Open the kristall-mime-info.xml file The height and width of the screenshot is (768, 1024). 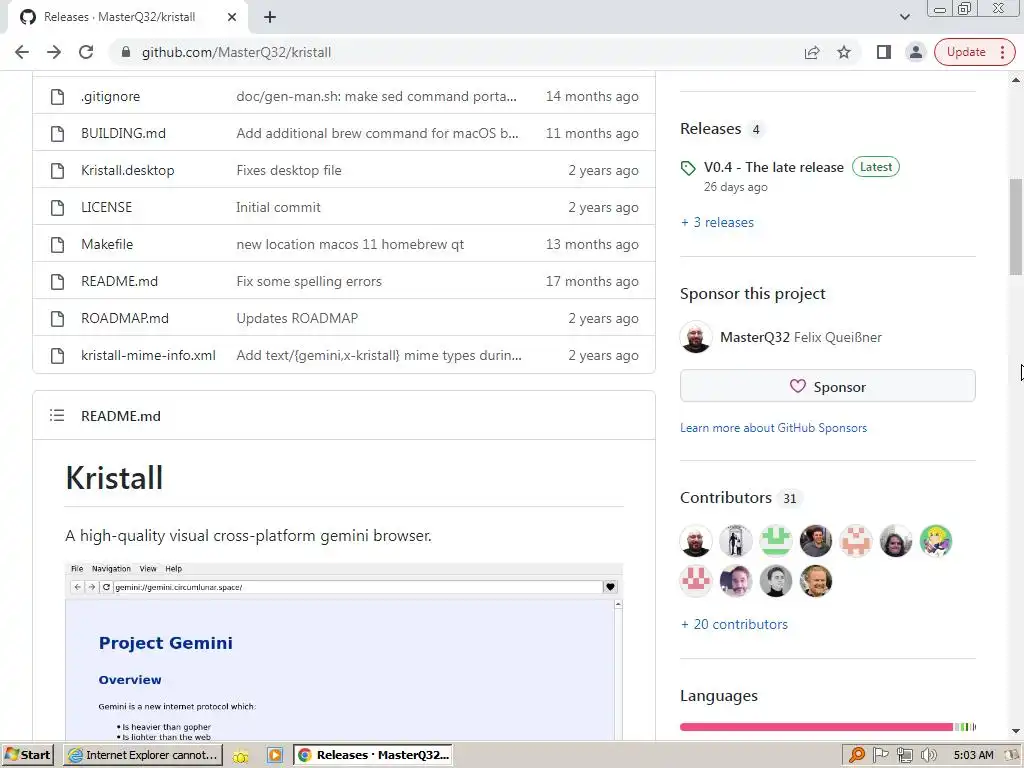pyautogui.click(x=148, y=355)
